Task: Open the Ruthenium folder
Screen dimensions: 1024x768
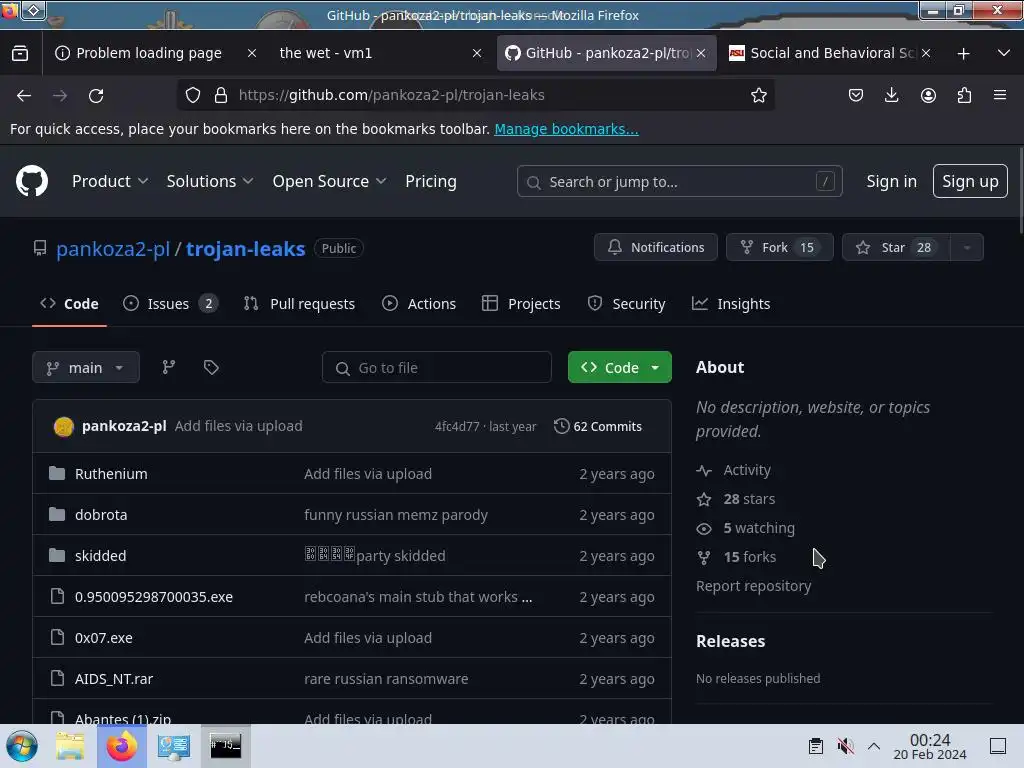Action: (111, 473)
